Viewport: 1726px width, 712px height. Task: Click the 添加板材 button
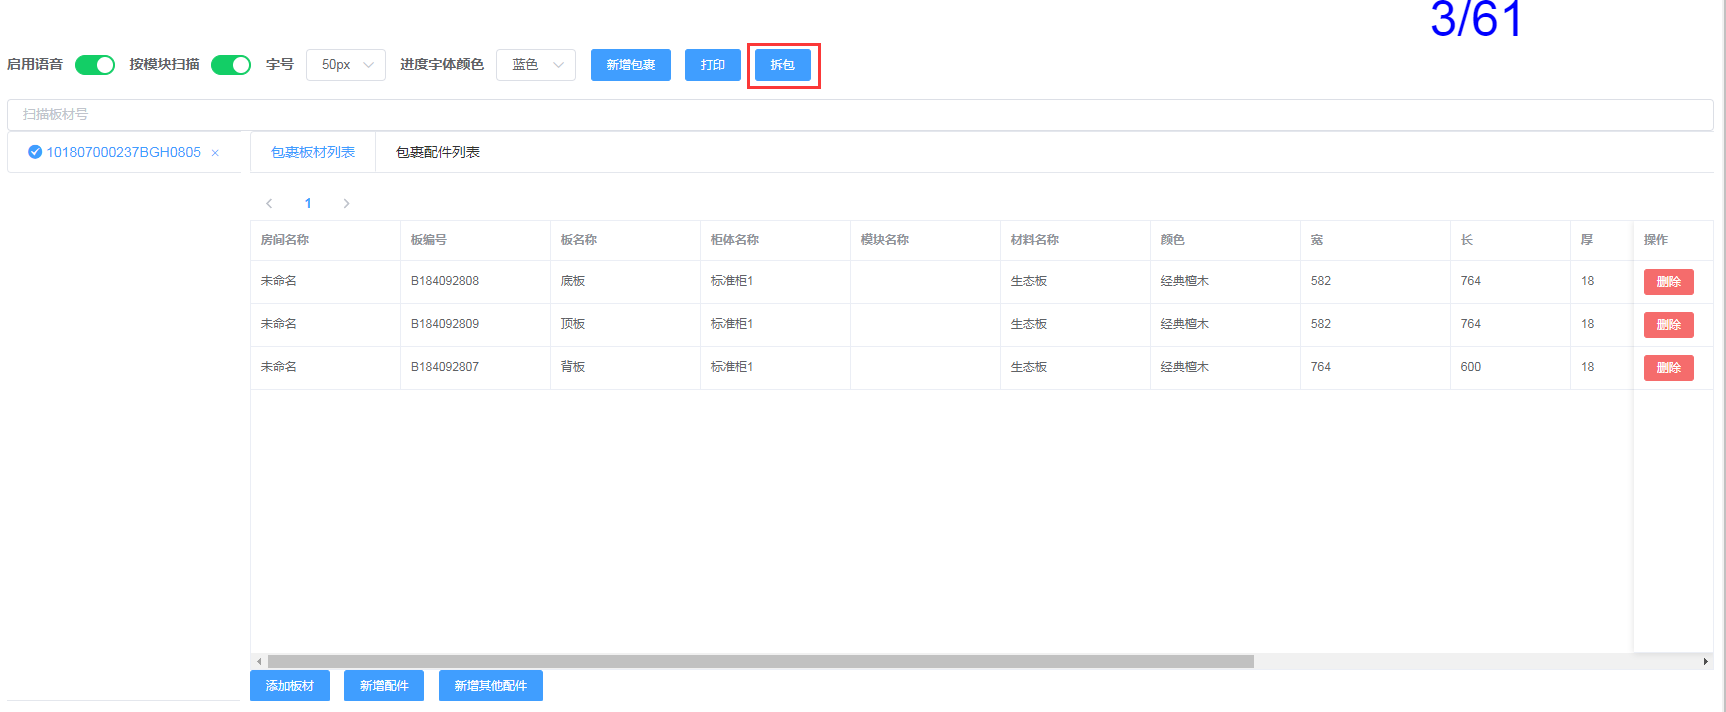click(290, 686)
